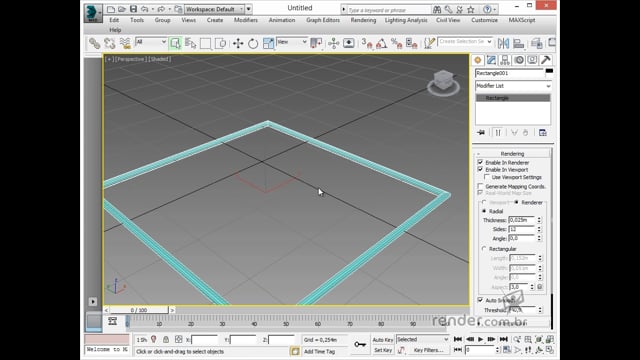Screen dimensions: 640x360
Task: Open the application menu button
Action: 93,12
